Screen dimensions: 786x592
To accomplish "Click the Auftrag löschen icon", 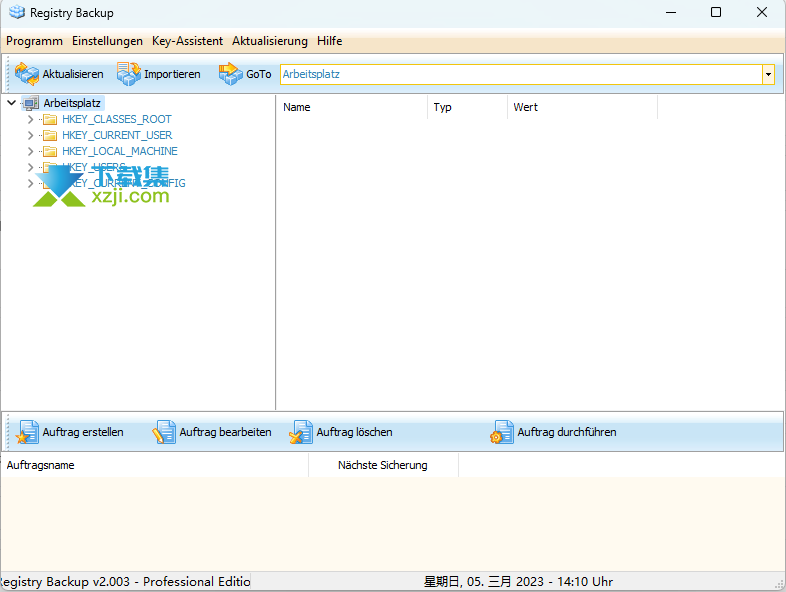I will click(301, 432).
